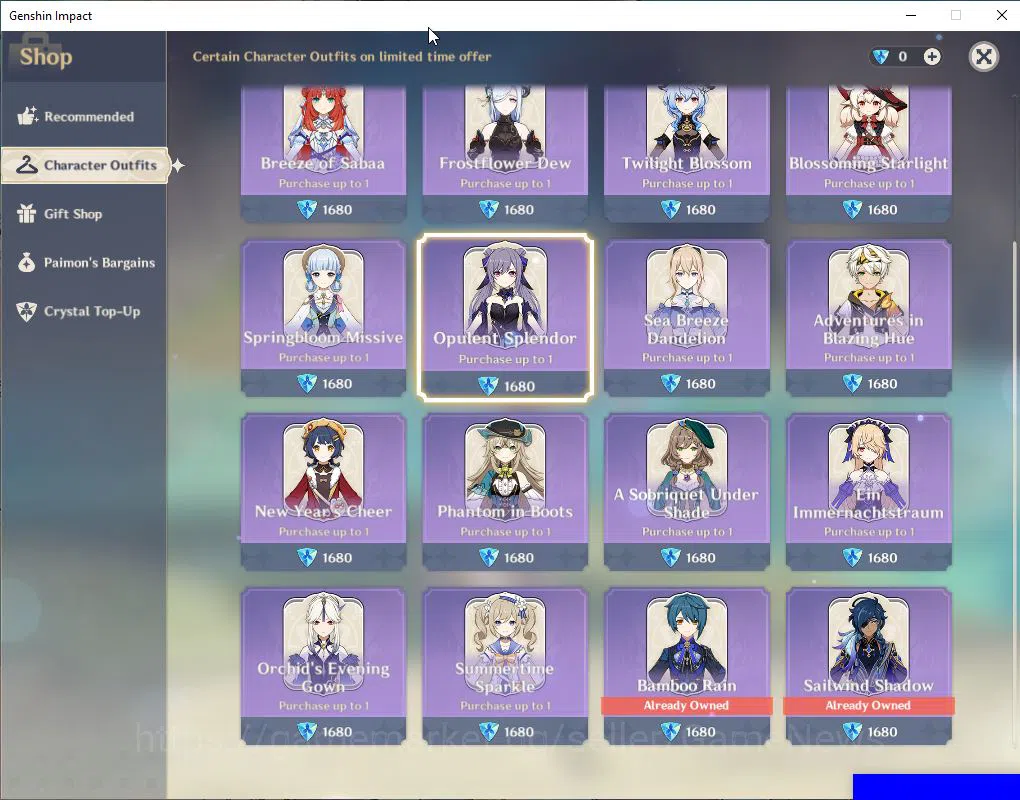
Task: Select the Summertime Sparkle outfit
Action: pos(505,665)
